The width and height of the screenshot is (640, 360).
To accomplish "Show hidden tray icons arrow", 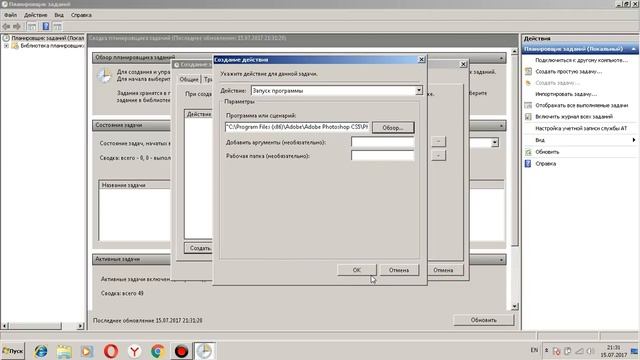I will [x=547, y=350].
